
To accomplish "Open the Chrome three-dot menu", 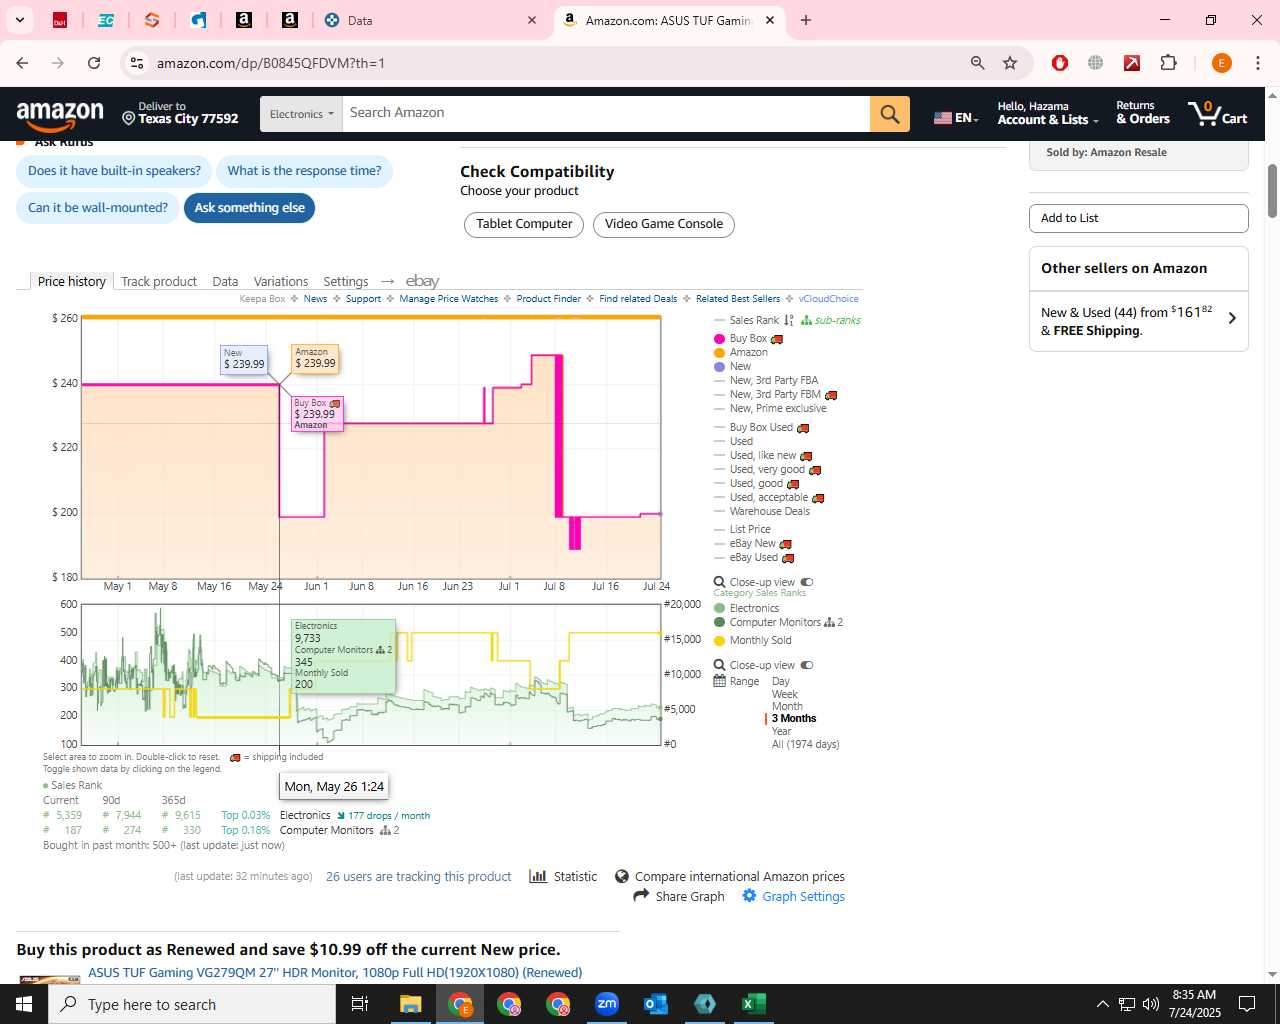I will 1258,63.
